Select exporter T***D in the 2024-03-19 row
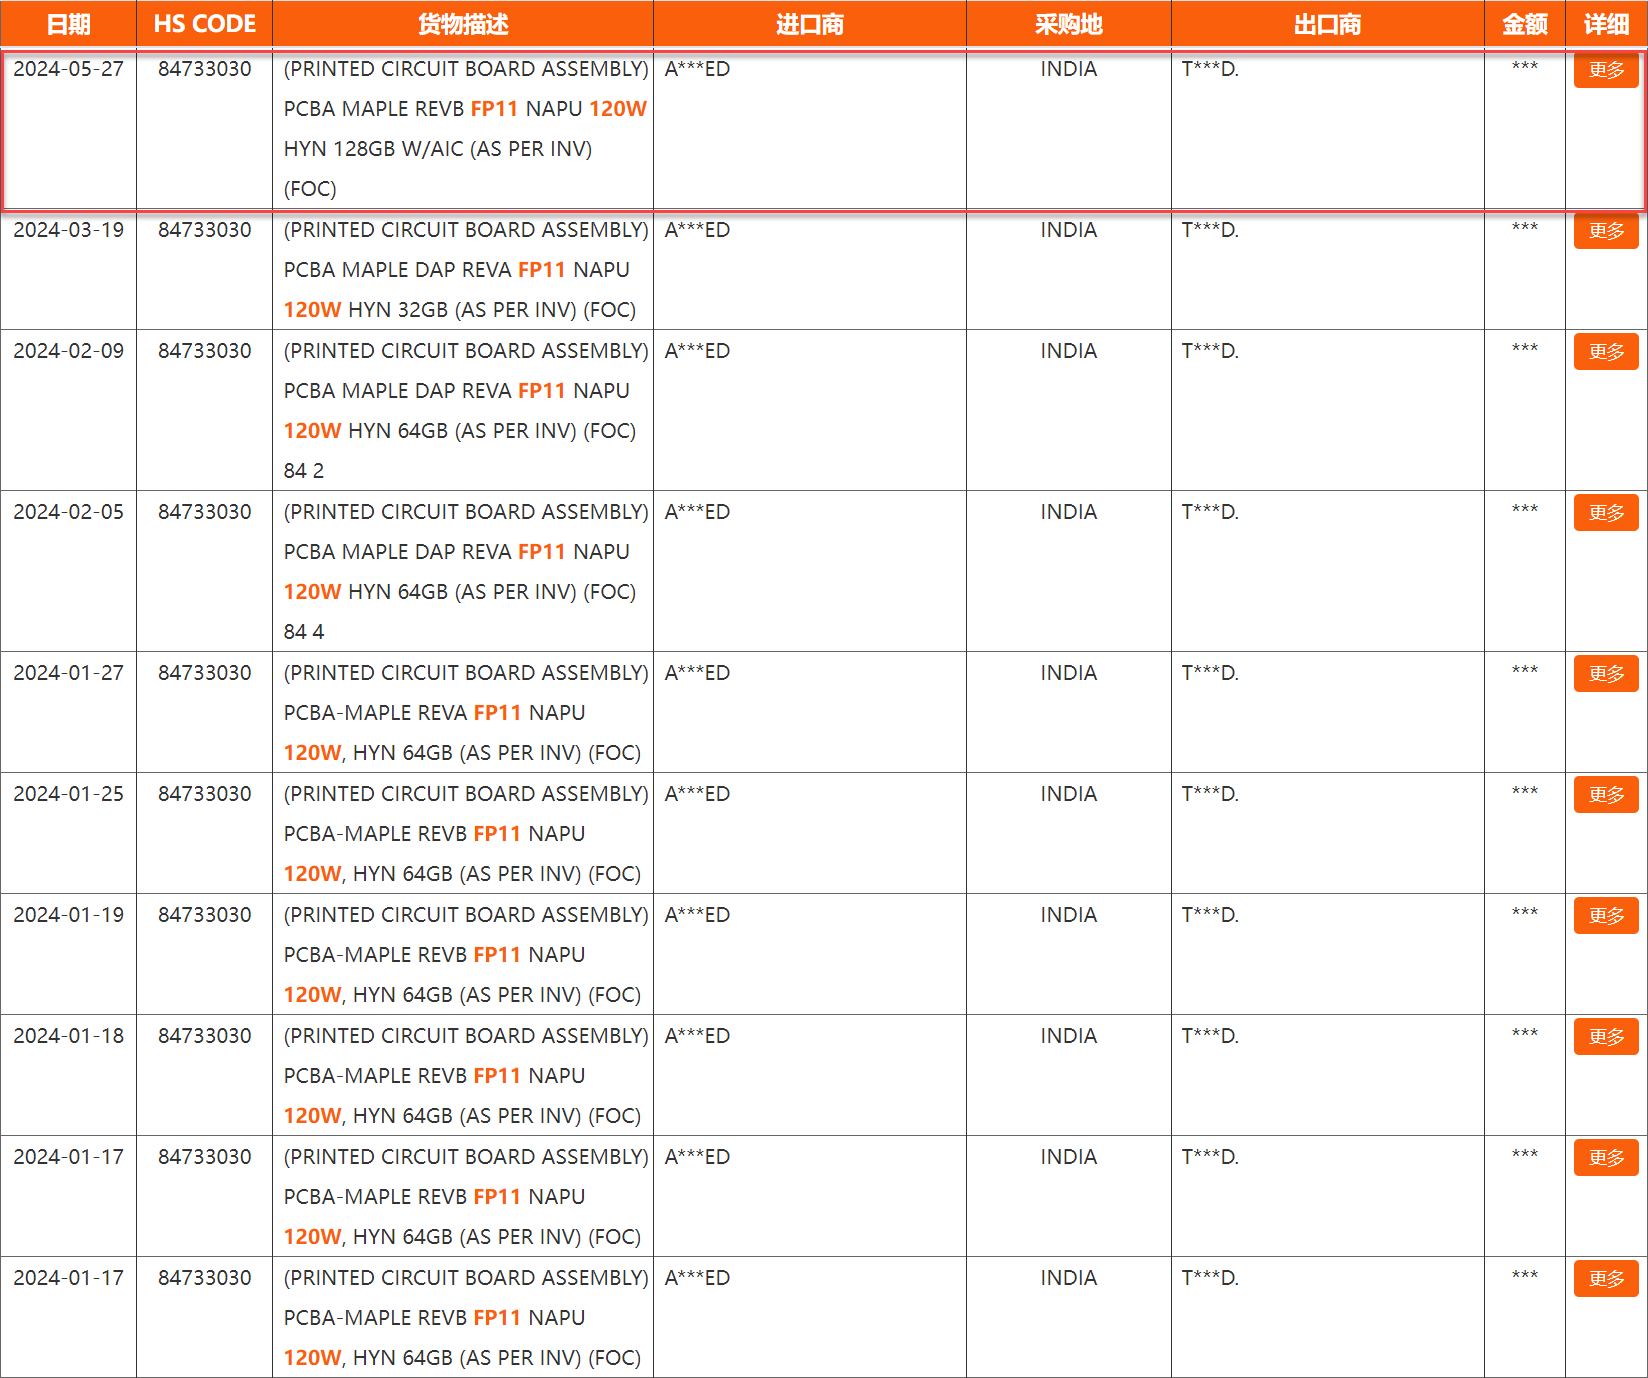The width and height of the screenshot is (1648, 1378). (x=1210, y=230)
